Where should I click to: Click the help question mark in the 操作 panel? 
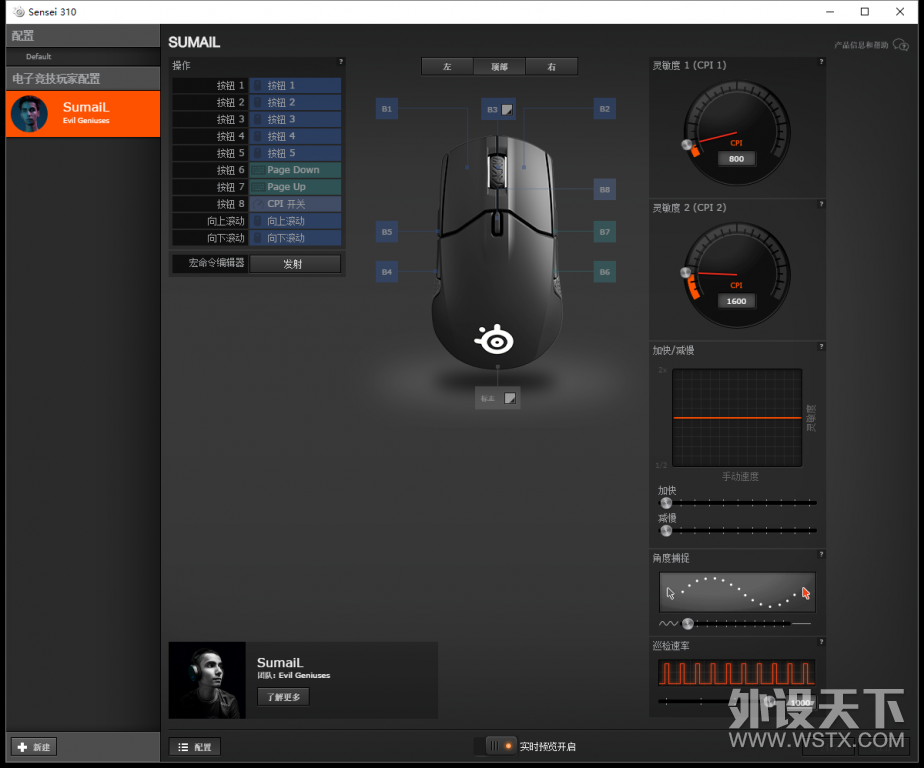tap(341, 62)
